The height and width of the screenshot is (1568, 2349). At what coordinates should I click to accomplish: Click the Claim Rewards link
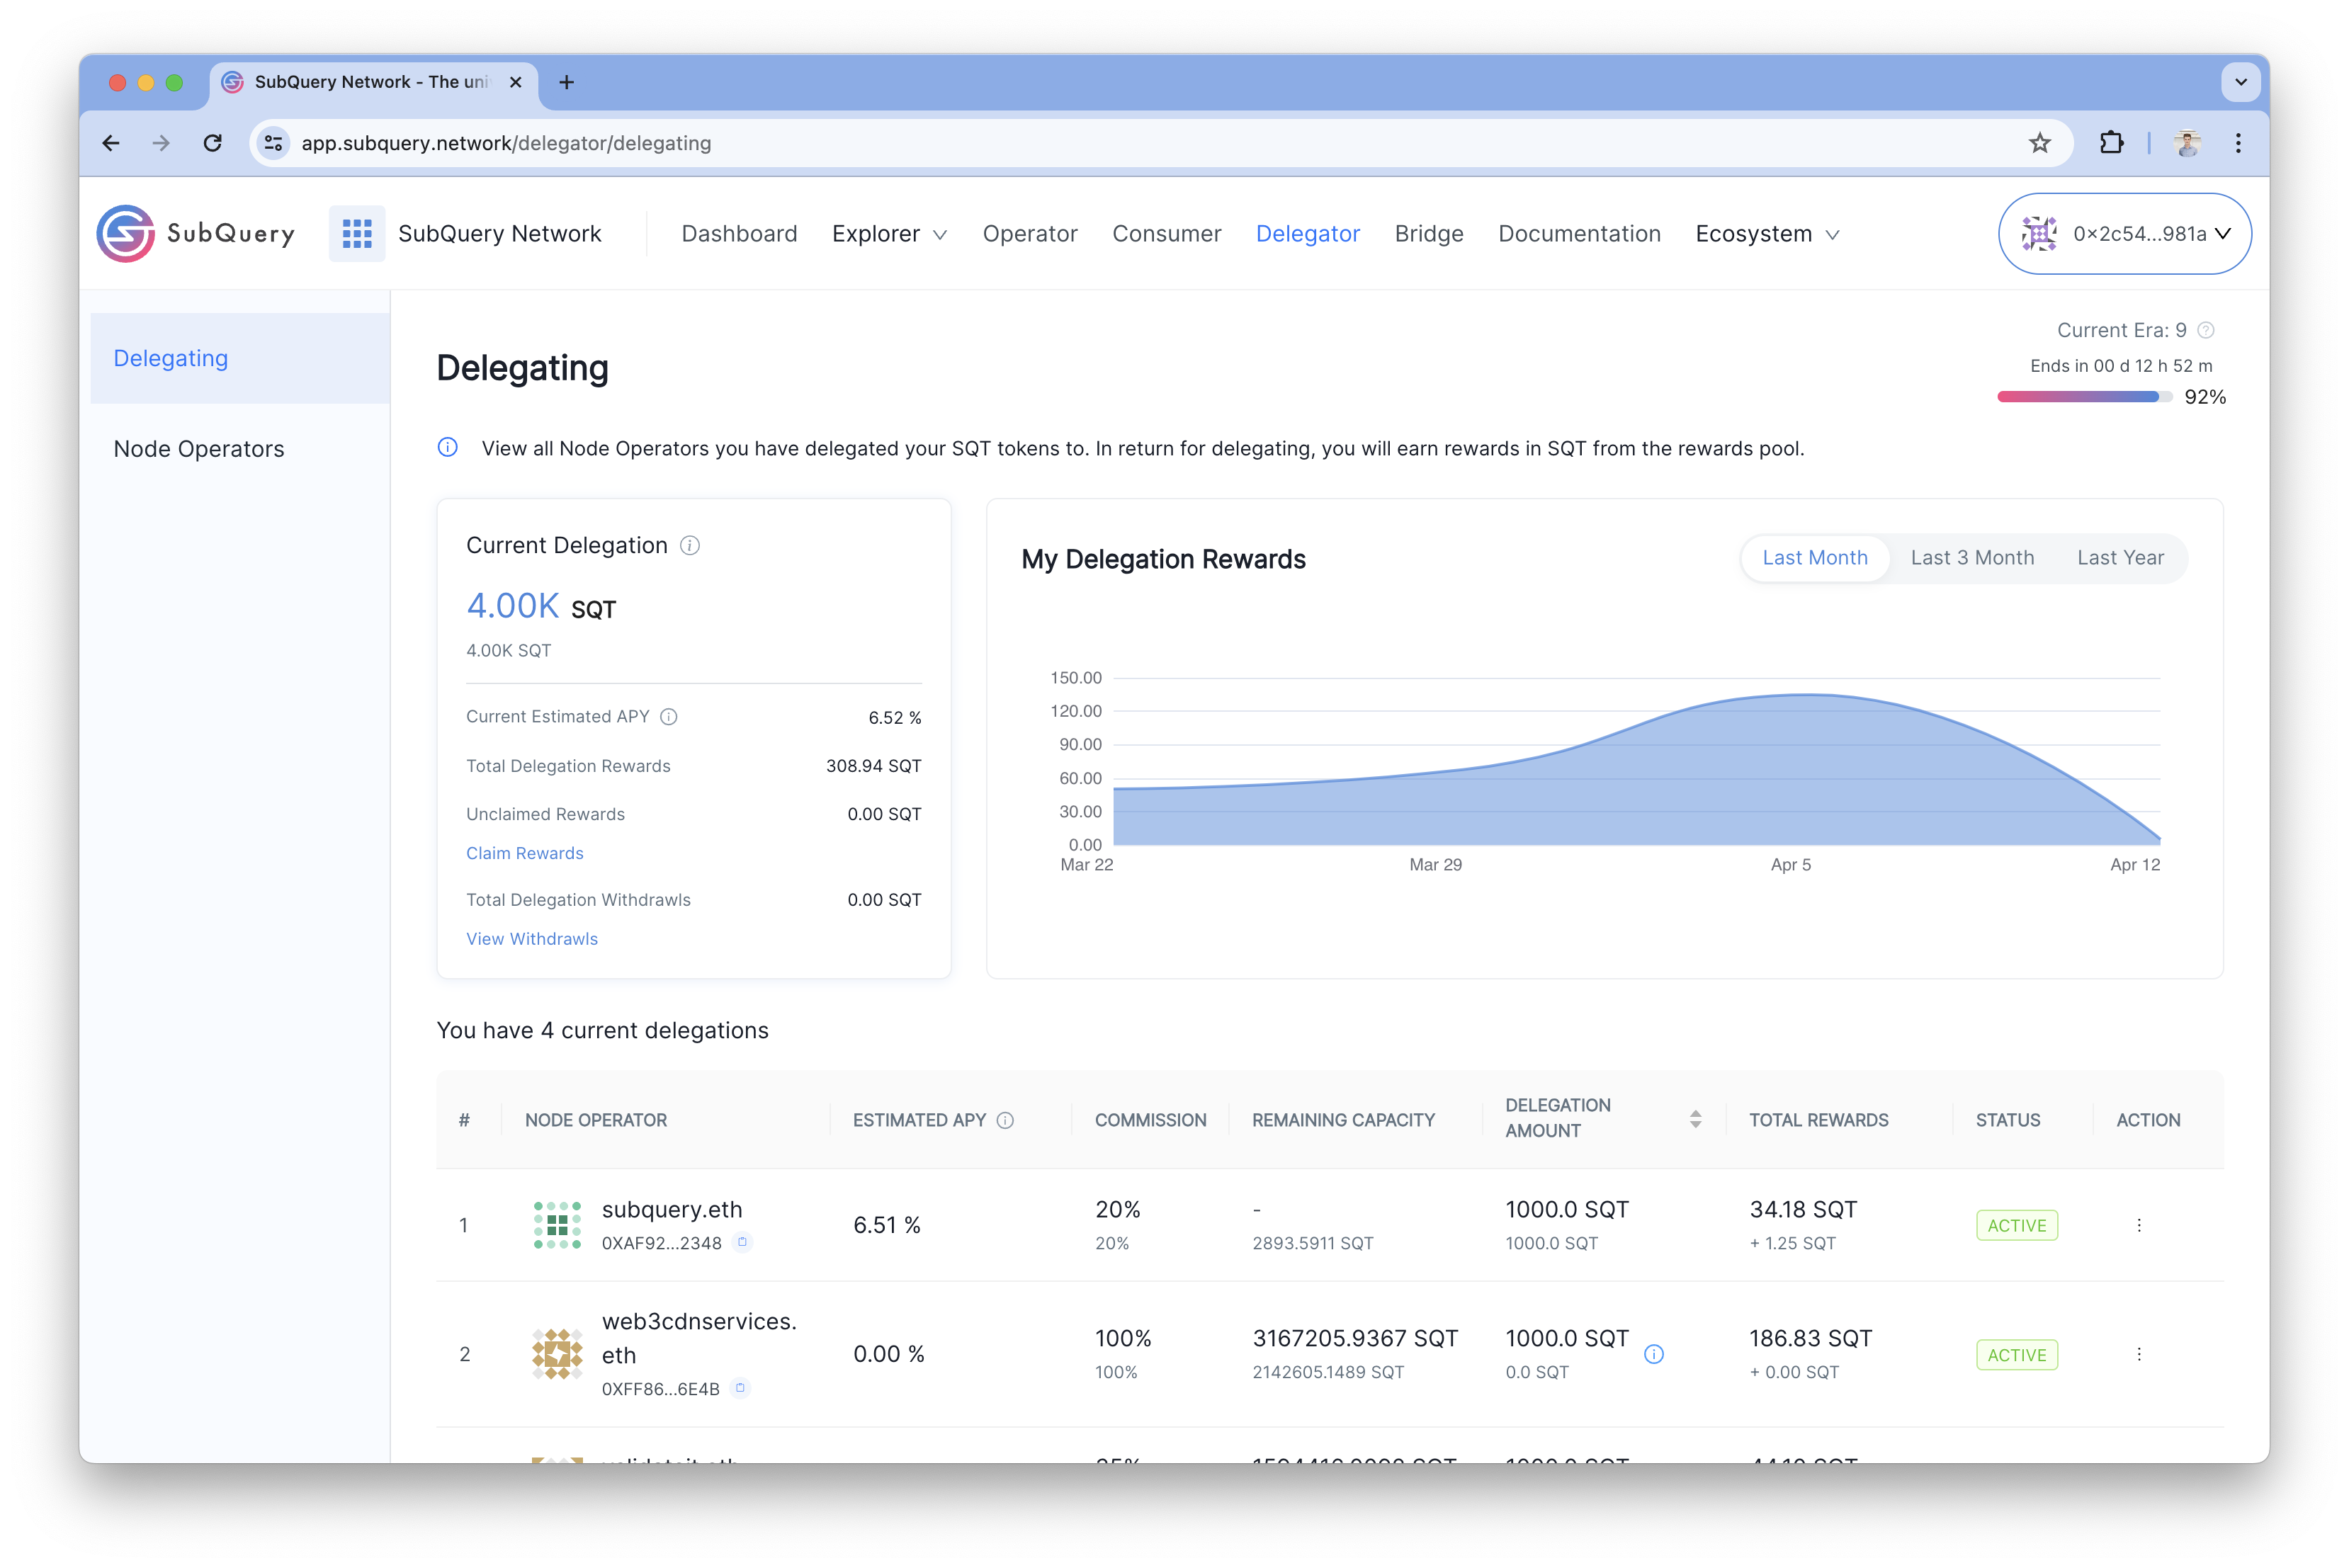(524, 853)
